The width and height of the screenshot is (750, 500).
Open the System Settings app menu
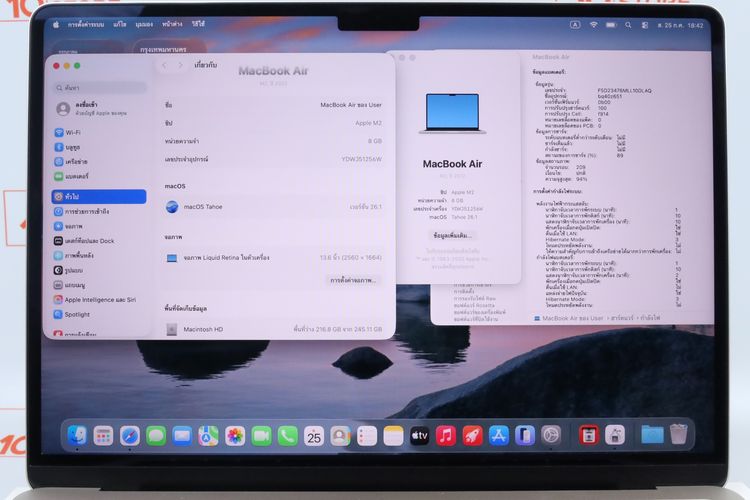[x=86, y=24]
